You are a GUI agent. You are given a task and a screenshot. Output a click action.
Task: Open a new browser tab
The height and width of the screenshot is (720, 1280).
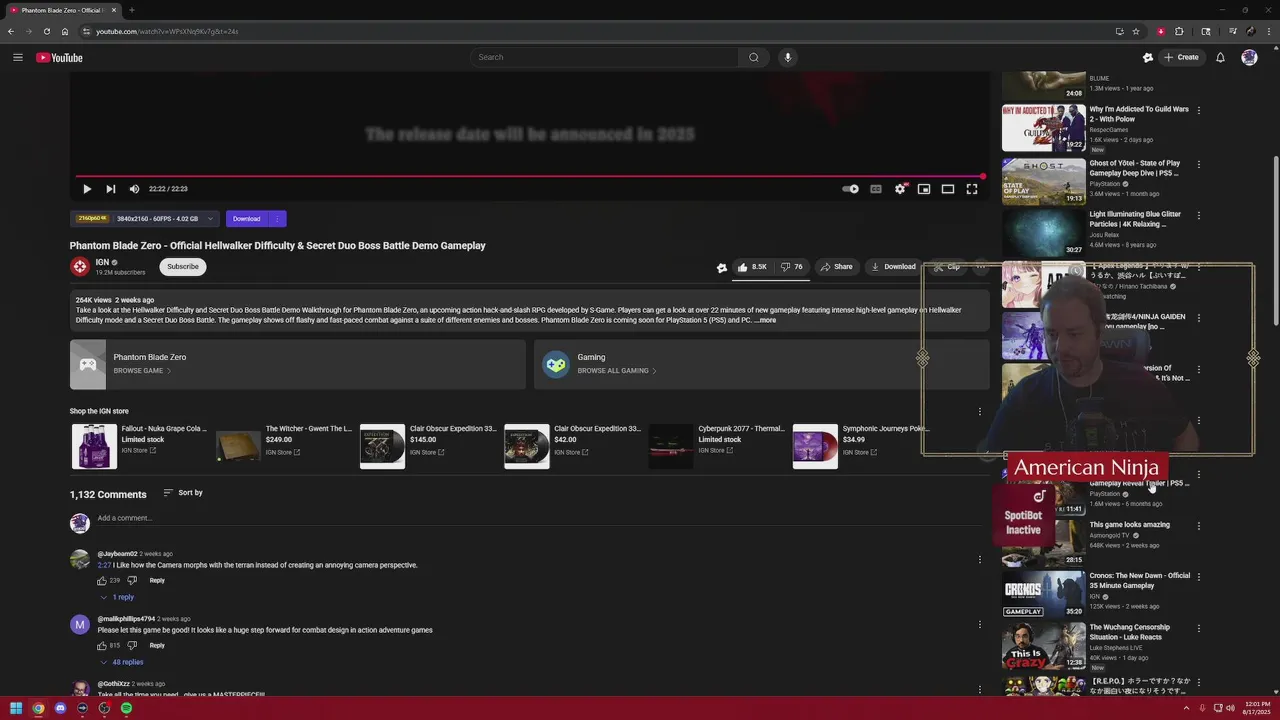131,10
